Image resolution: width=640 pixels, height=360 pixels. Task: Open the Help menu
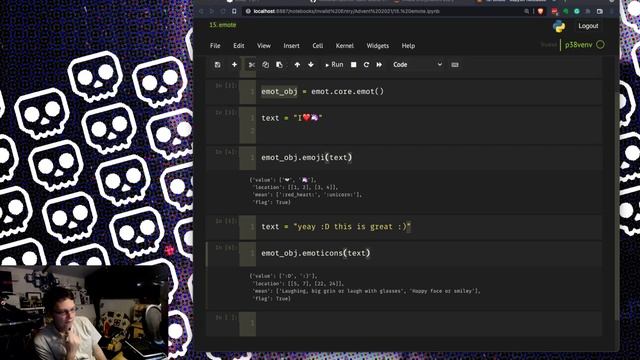(408, 46)
